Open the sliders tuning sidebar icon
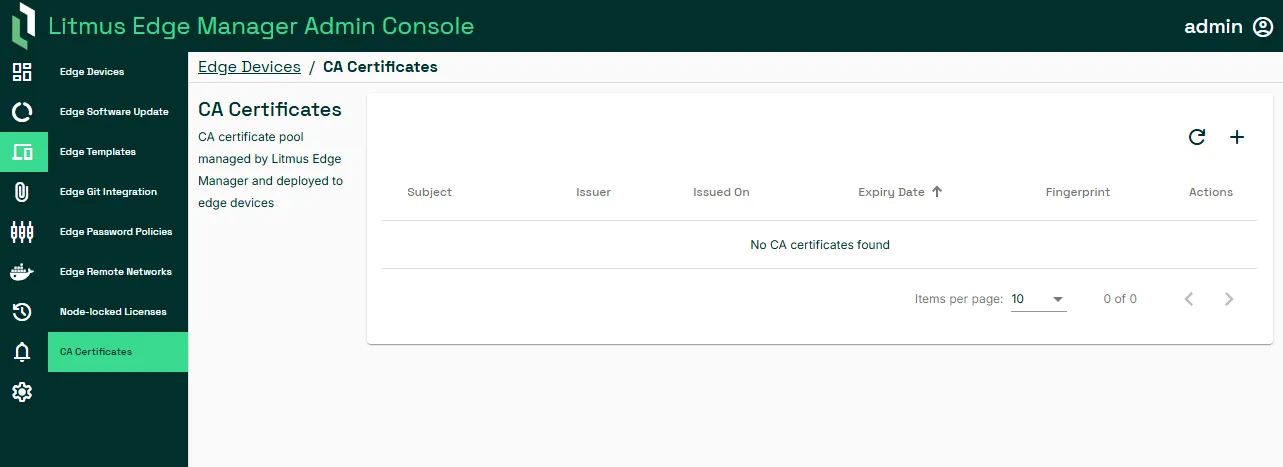This screenshot has width=1283, height=467. (22, 232)
